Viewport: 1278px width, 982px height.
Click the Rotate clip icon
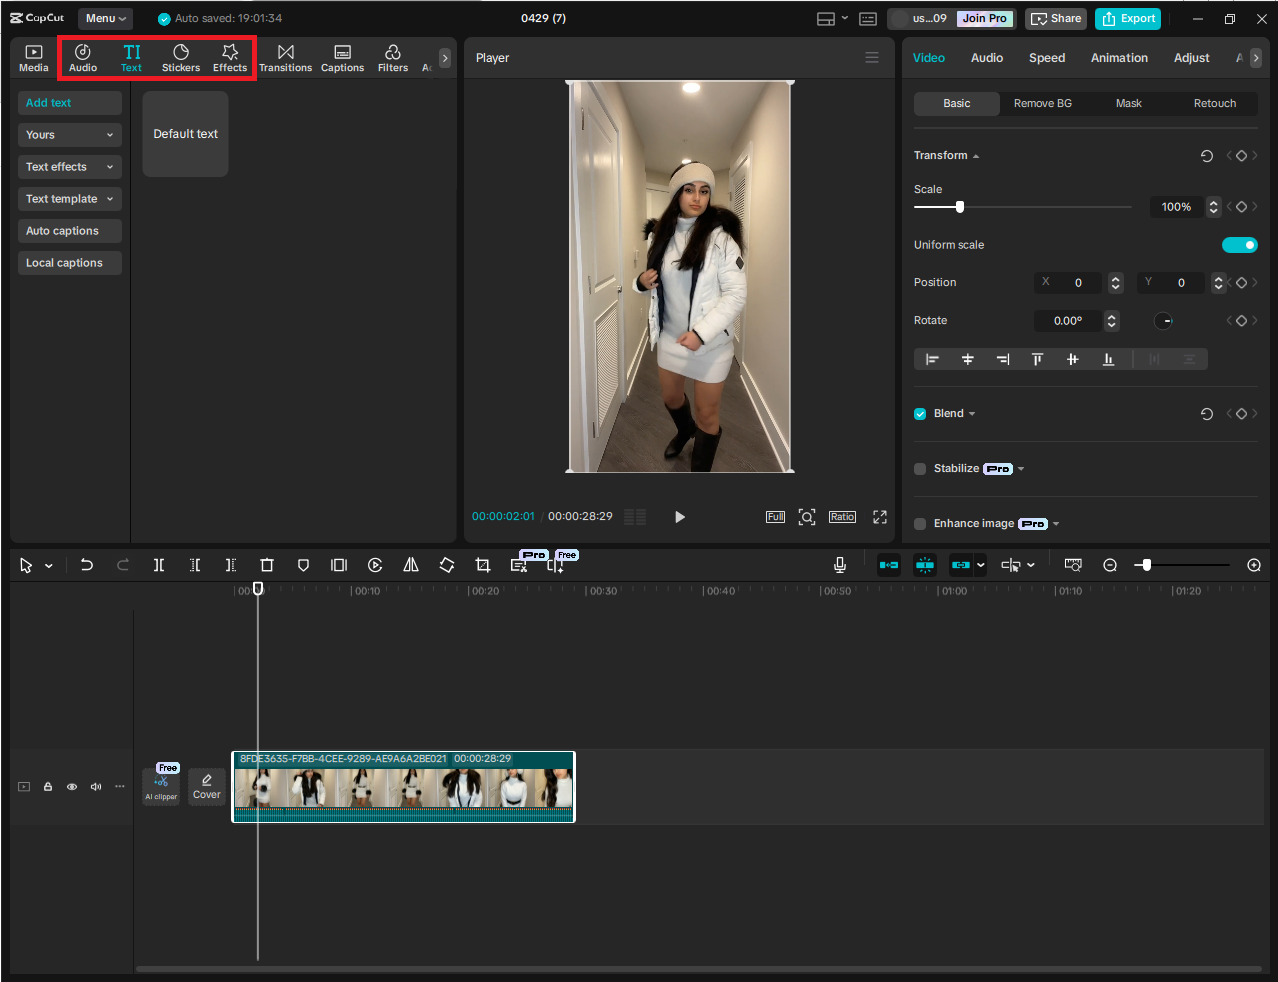(447, 565)
